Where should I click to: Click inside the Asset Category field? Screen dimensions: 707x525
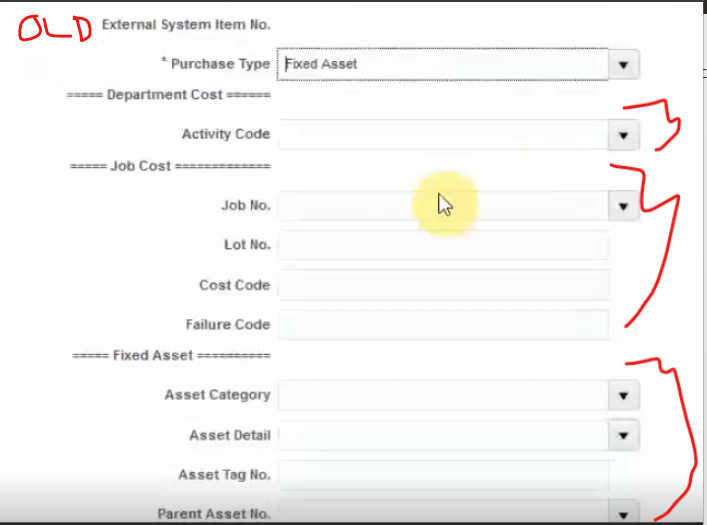coord(444,396)
